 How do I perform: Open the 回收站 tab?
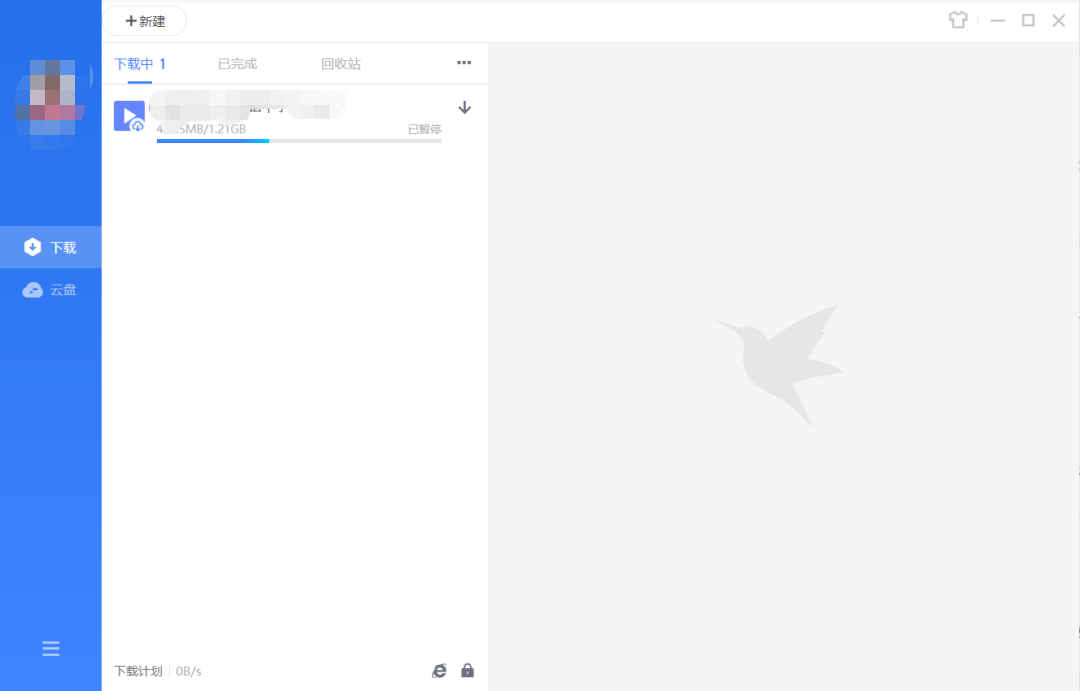pos(341,64)
